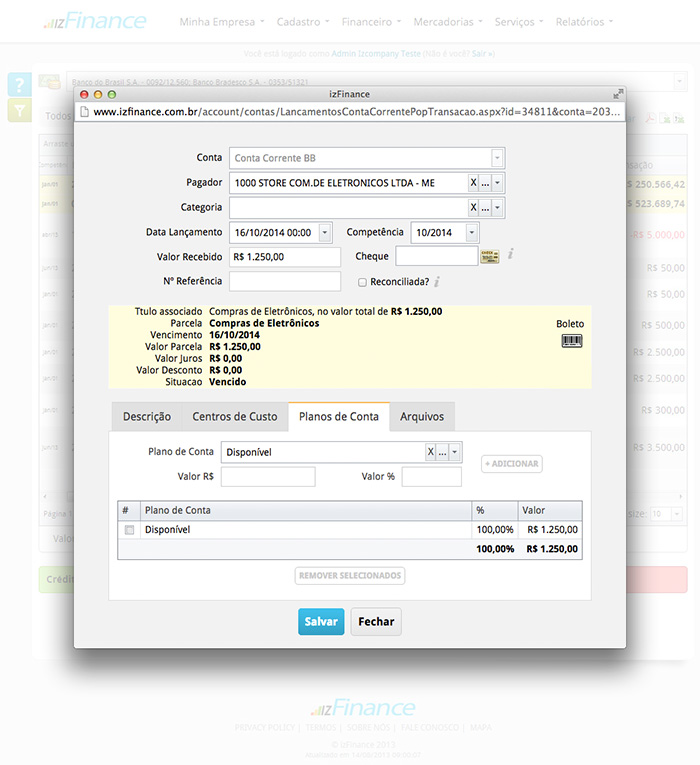Click the popup expand icon in title bar
This screenshot has height=765, width=700.
pos(617,94)
